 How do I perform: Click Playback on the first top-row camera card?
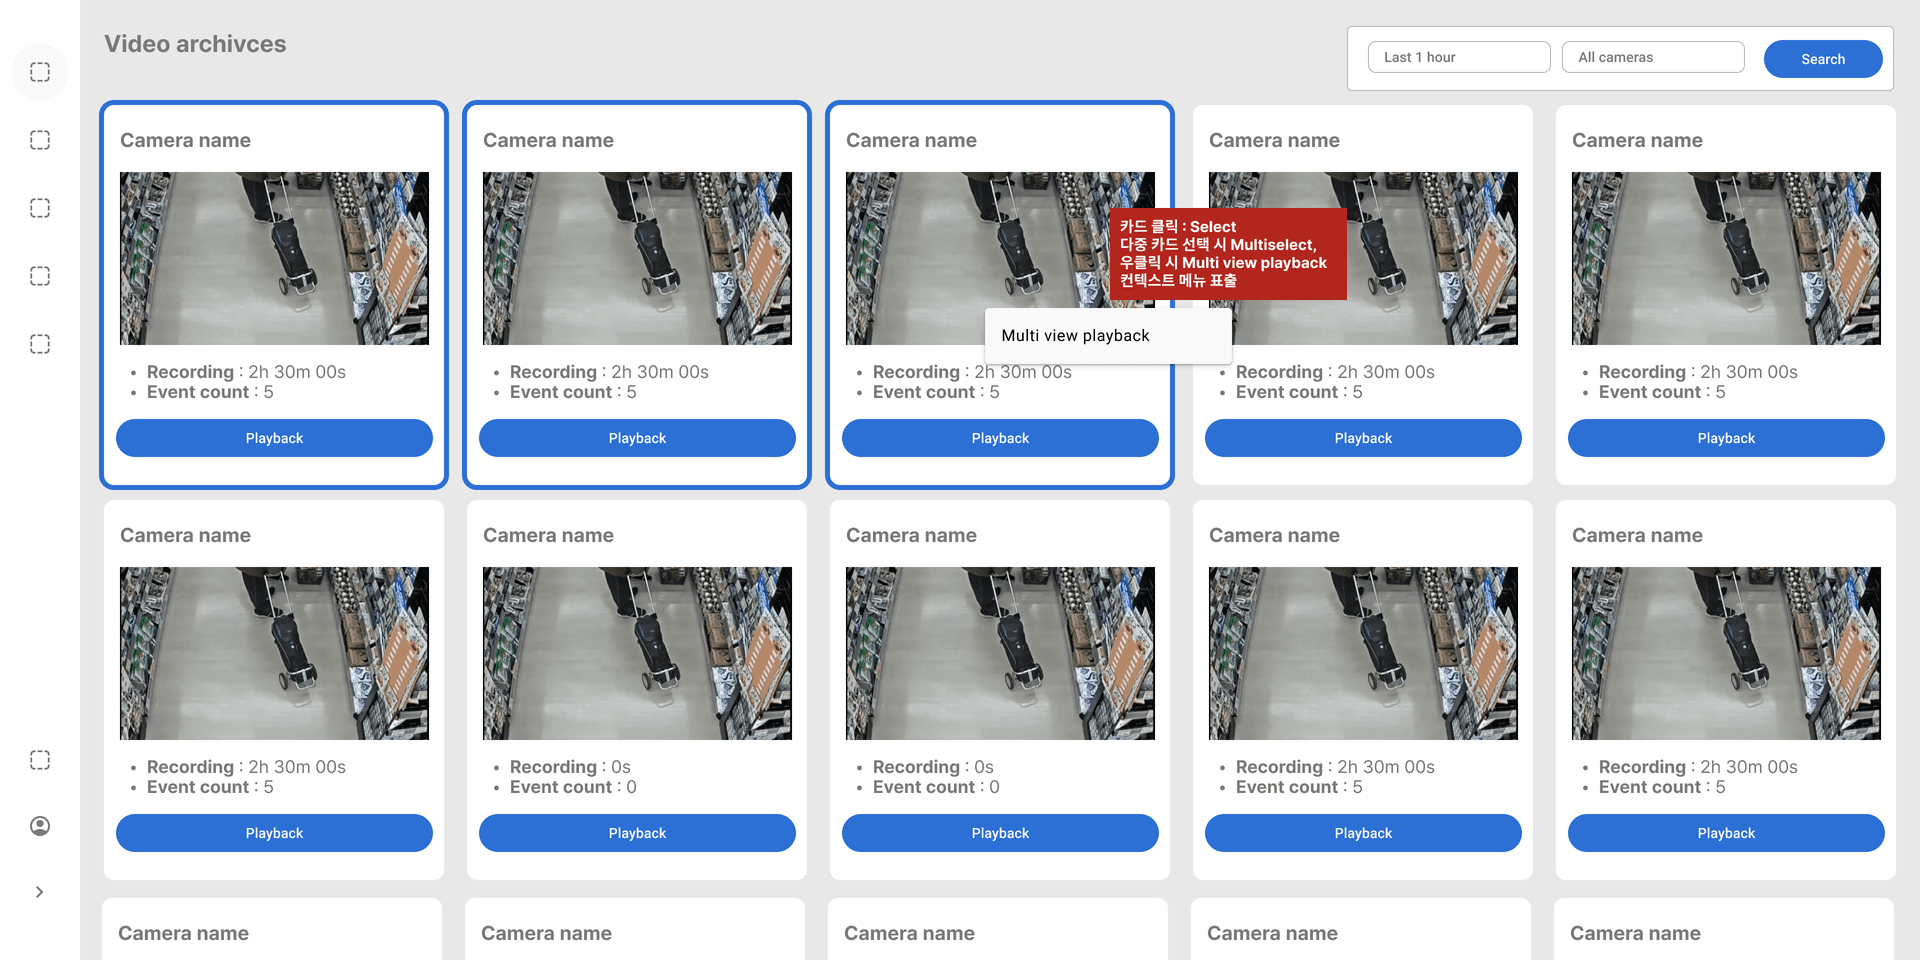click(274, 438)
